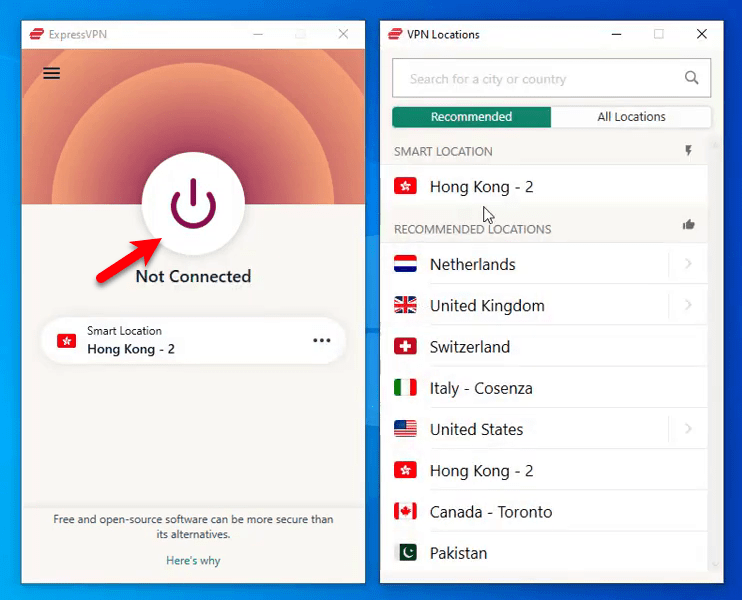Click the United States flag icon
This screenshot has height=600, width=742.
(x=405, y=429)
